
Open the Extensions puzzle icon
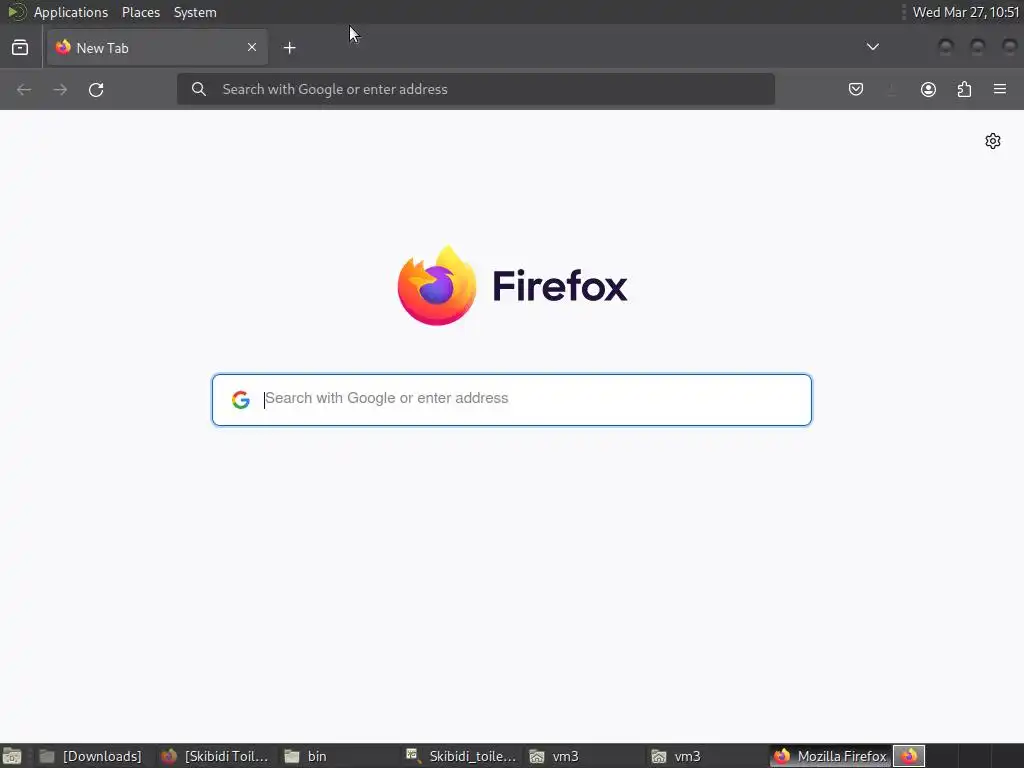(x=964, y=89)
